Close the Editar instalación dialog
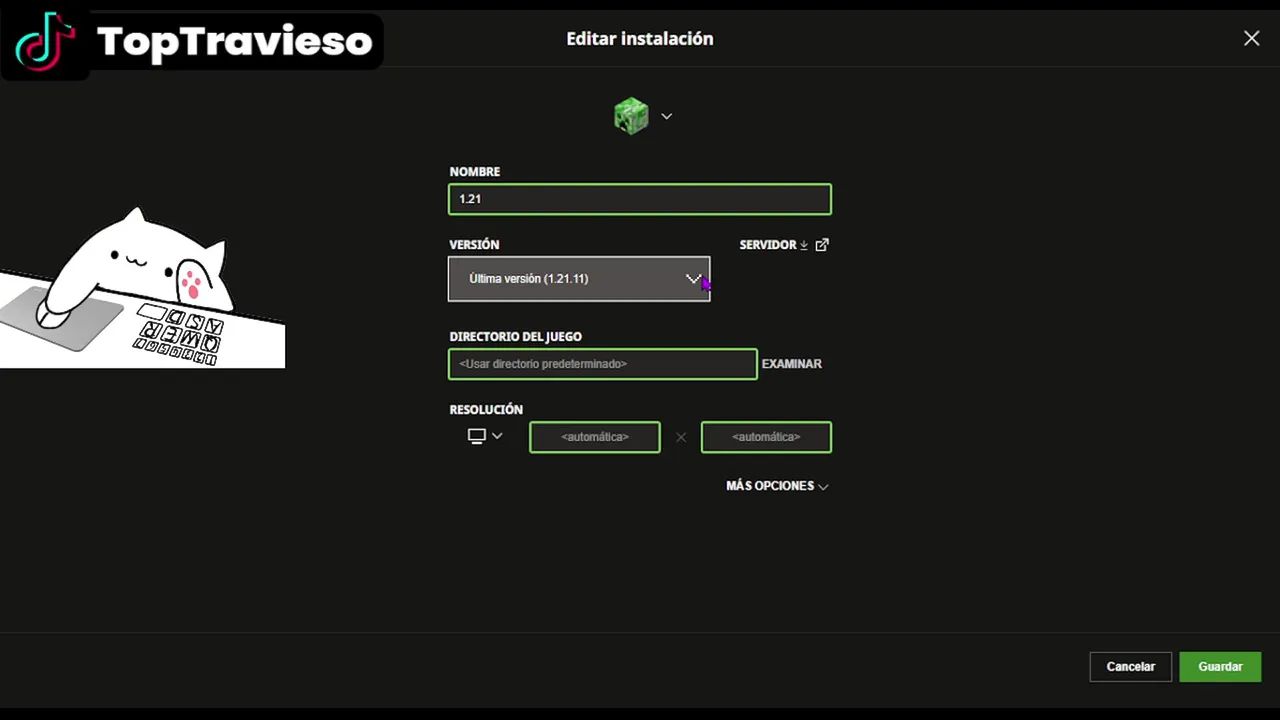1280x720 pixels. (x=1252, y=38)
